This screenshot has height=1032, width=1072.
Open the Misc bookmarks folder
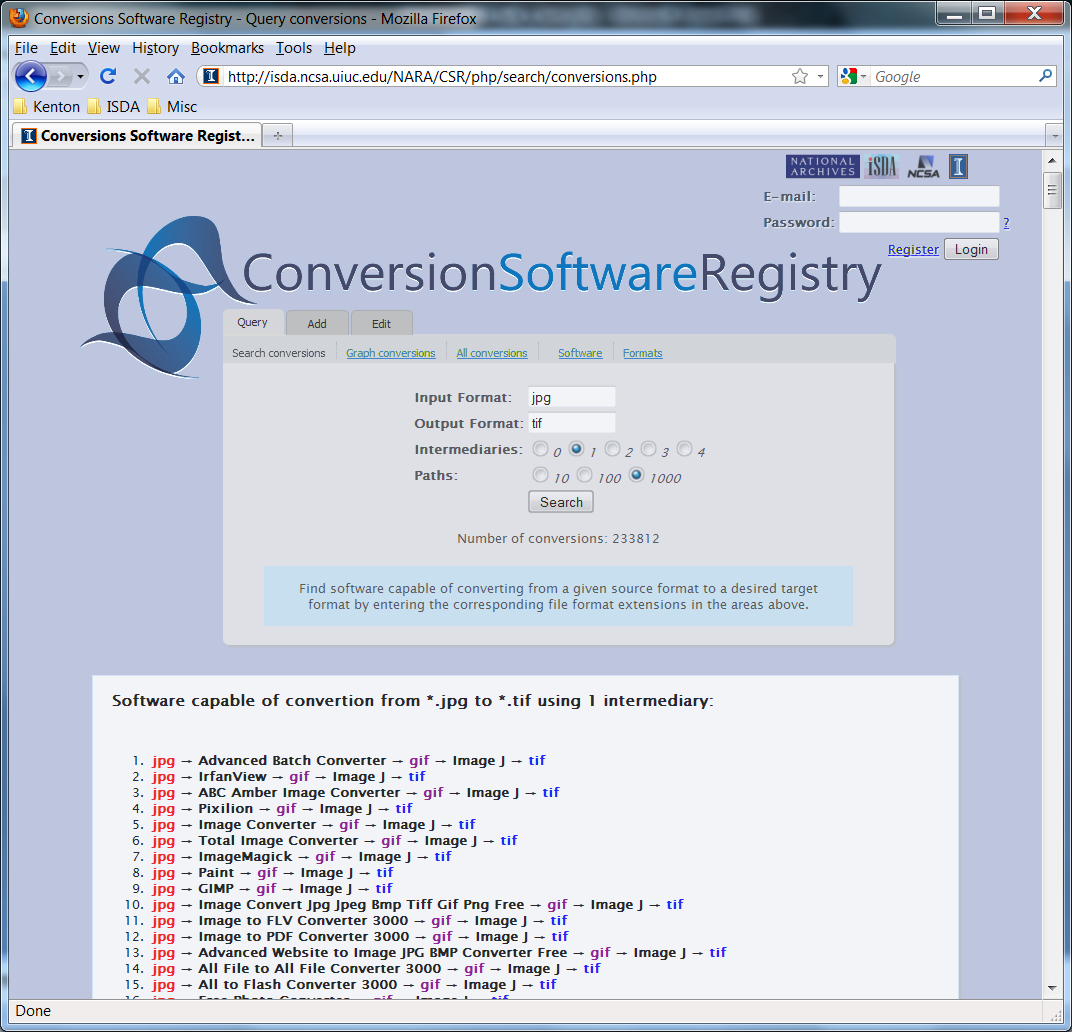pos(172,107)
